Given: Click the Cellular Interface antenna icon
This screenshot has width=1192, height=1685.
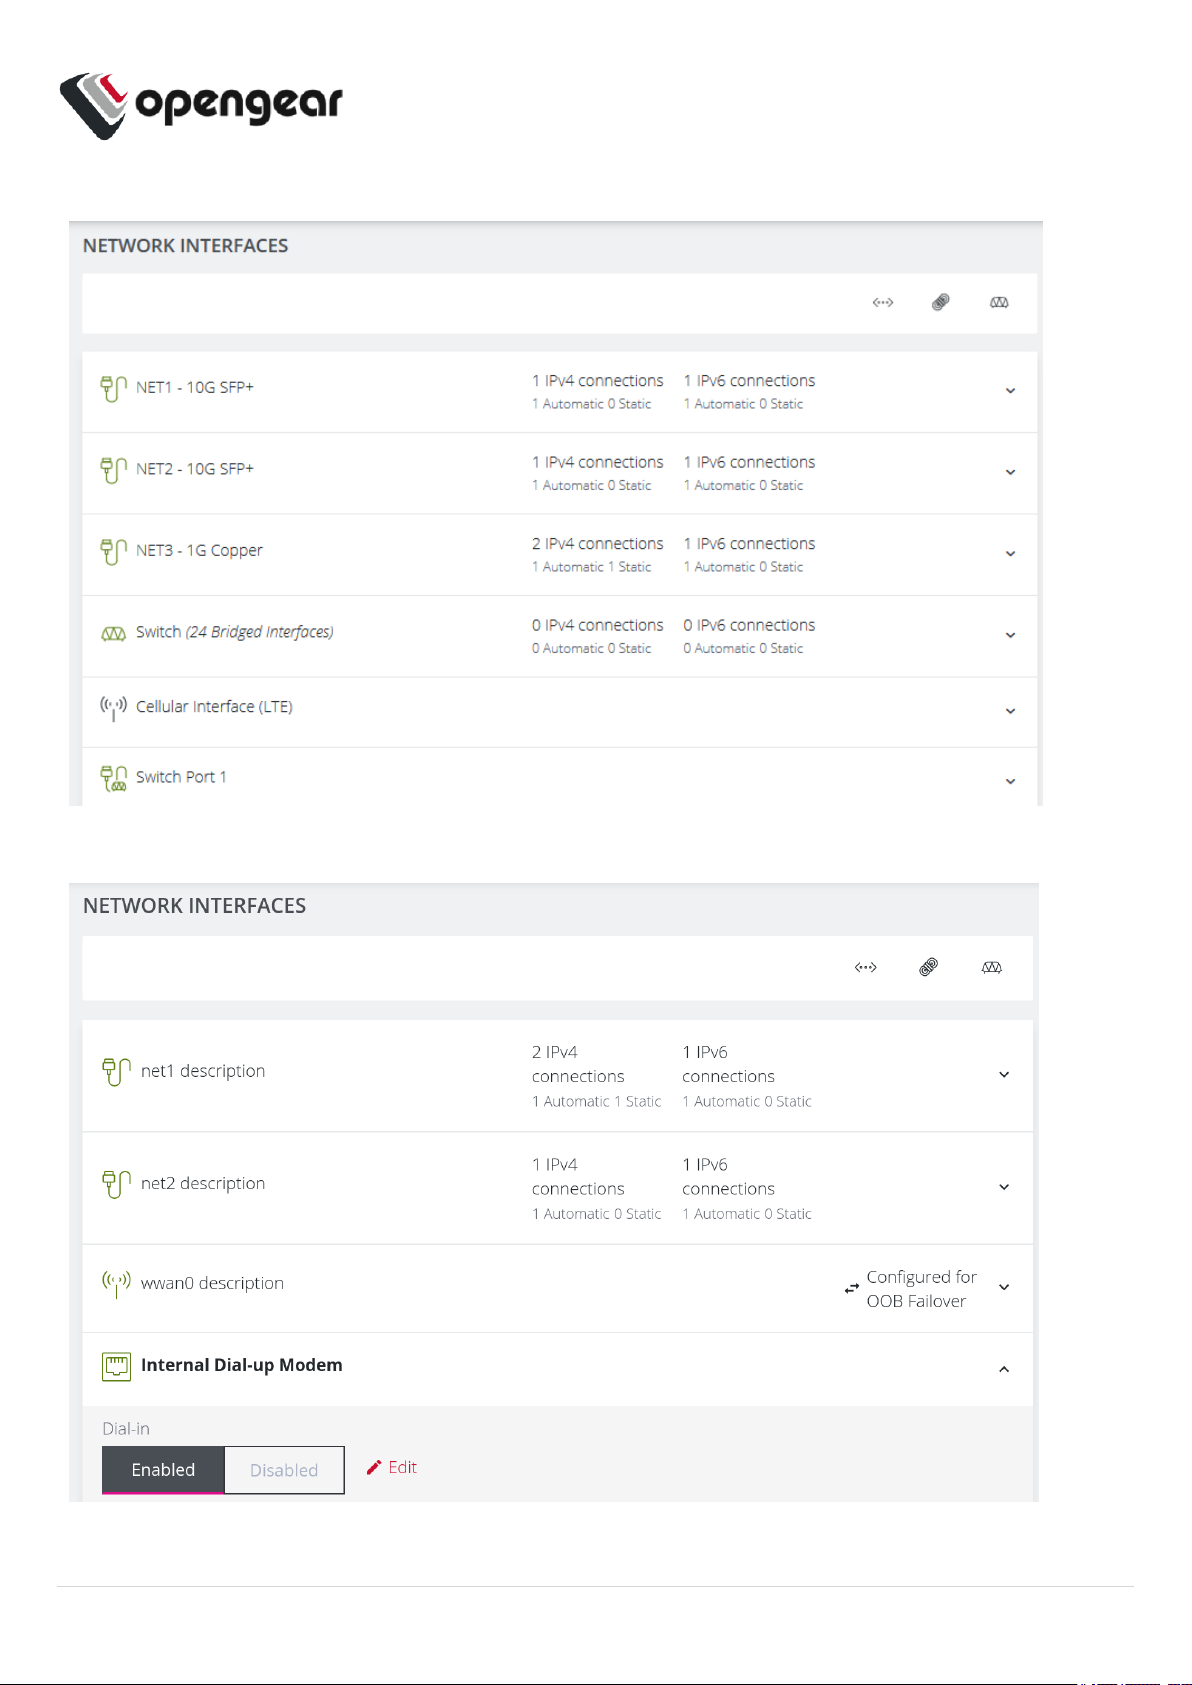Looking at the screenshot, I should point(113,708).
